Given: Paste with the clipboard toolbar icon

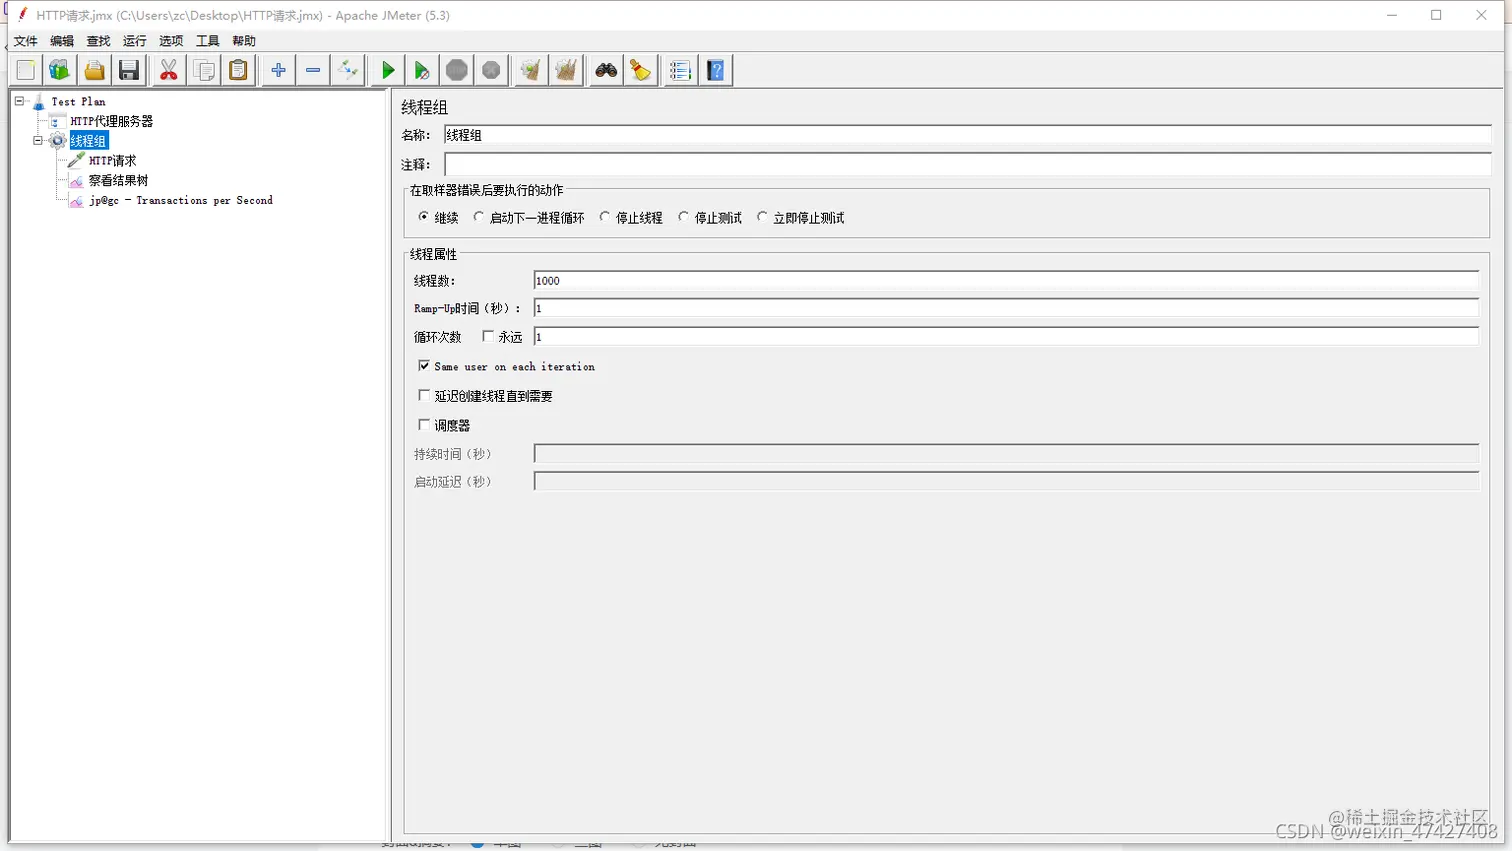Looking at the screenshot, I should (x=238, y=70).
